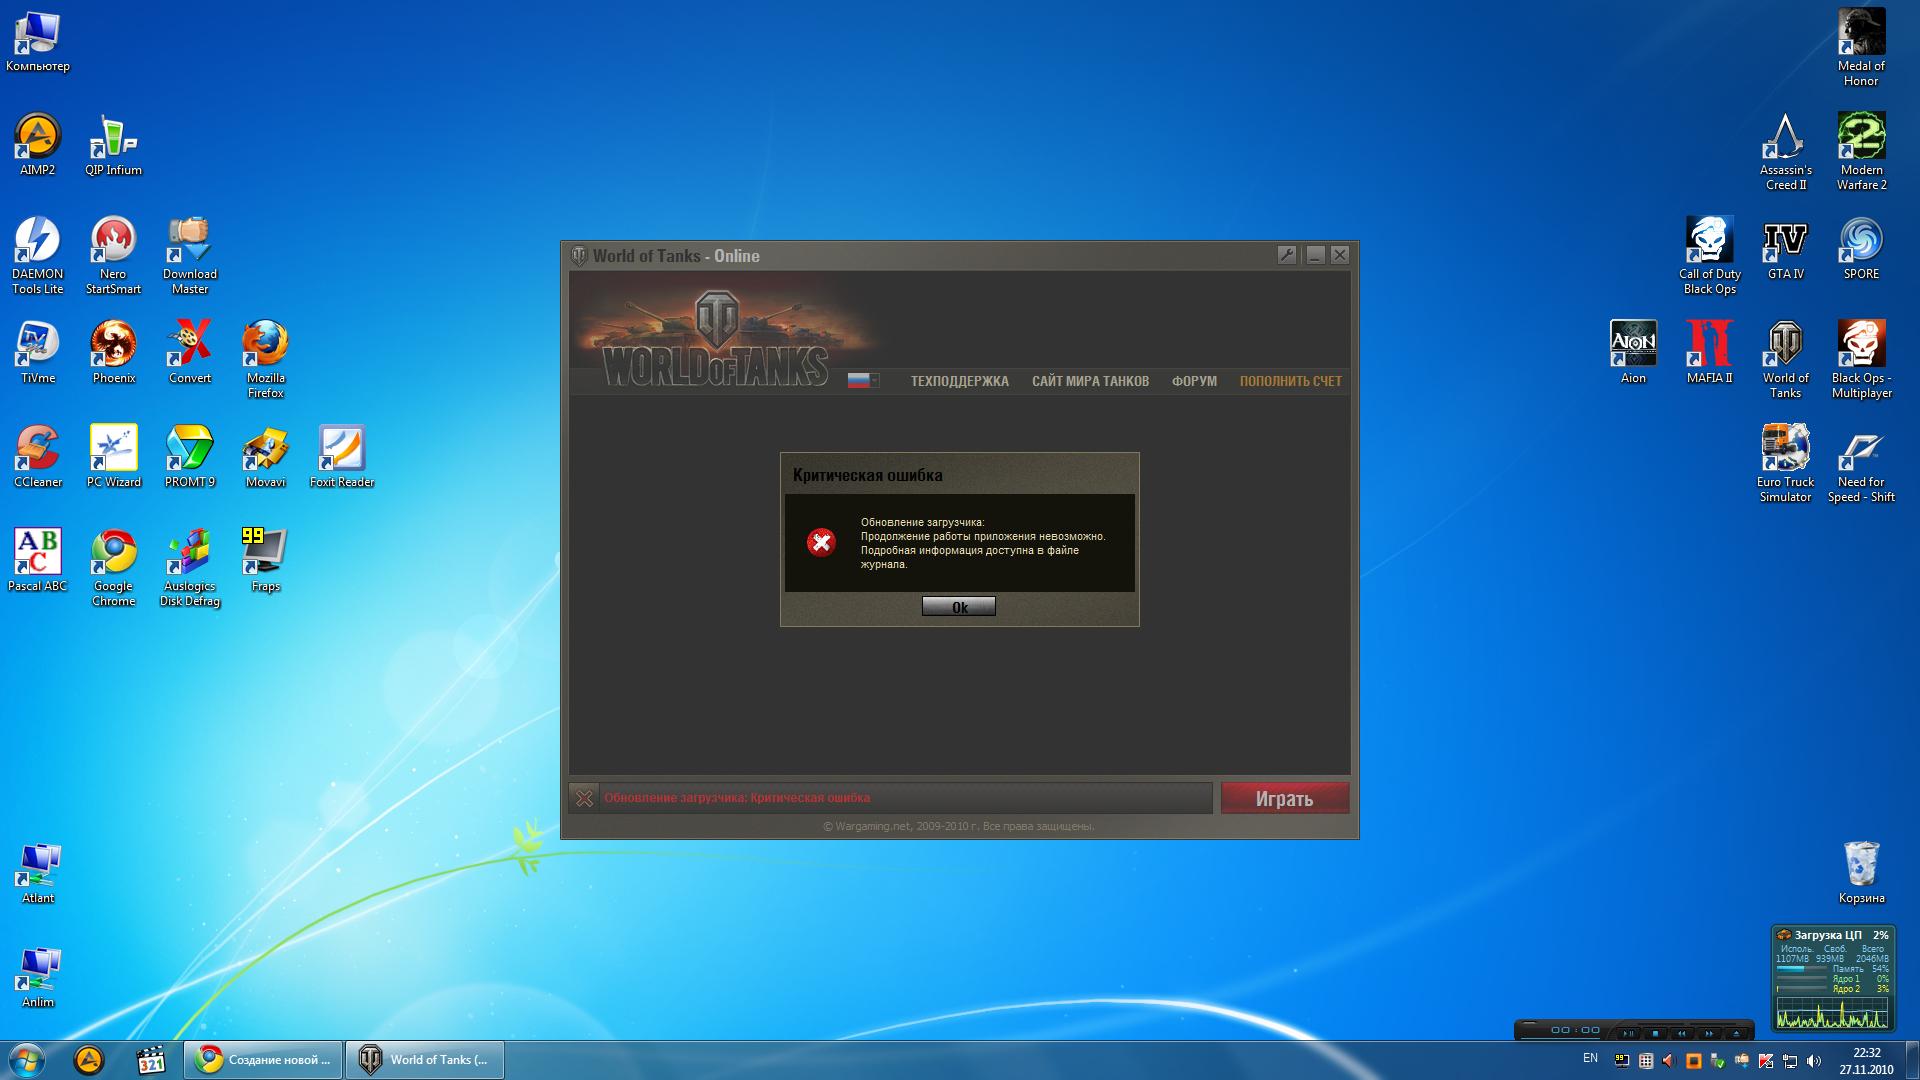Open World of Tanks desktop shortcut
The image size is (1920, 1080).
(1785, 360)
